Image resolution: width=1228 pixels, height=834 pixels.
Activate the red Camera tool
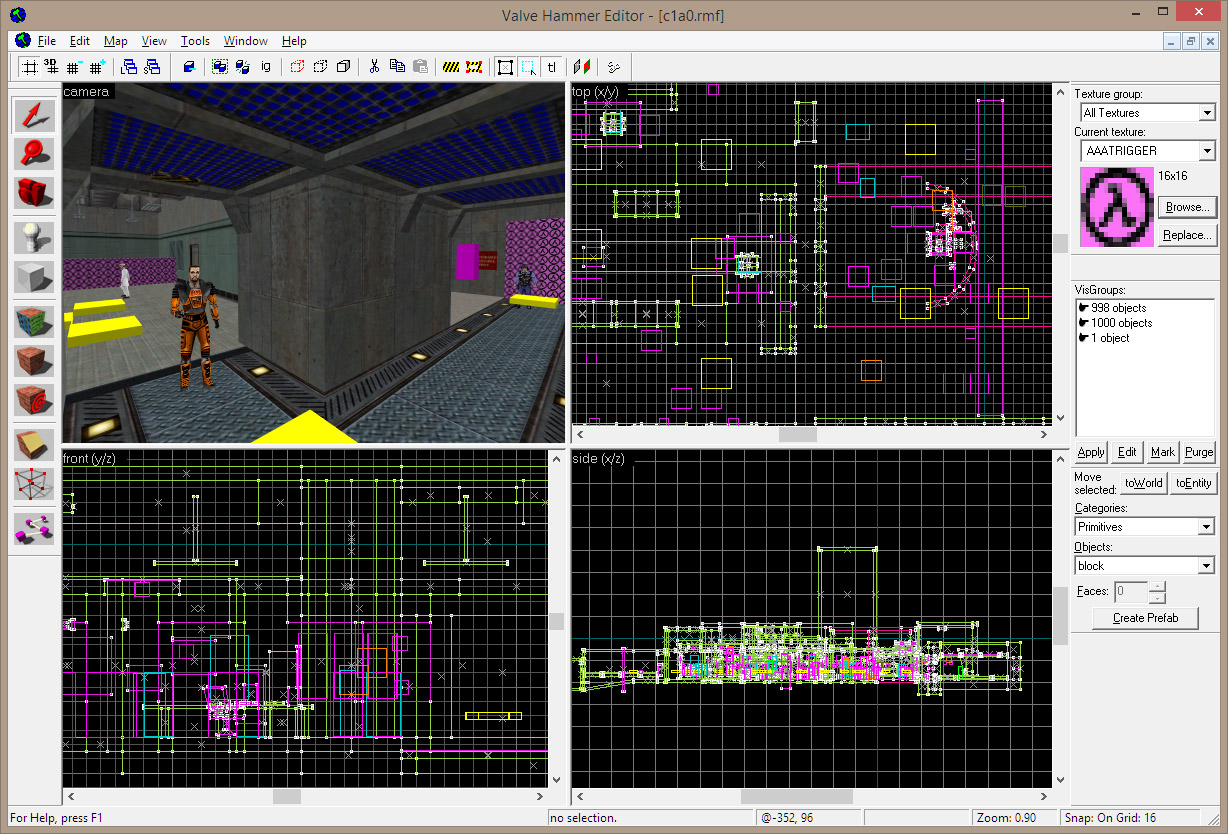click(x=34, y=191)
